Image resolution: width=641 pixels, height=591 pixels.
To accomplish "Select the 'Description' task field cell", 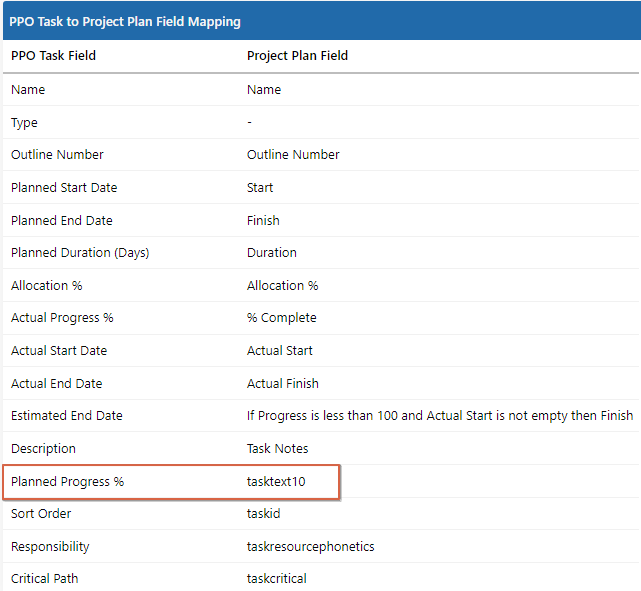I will (43, 449).
